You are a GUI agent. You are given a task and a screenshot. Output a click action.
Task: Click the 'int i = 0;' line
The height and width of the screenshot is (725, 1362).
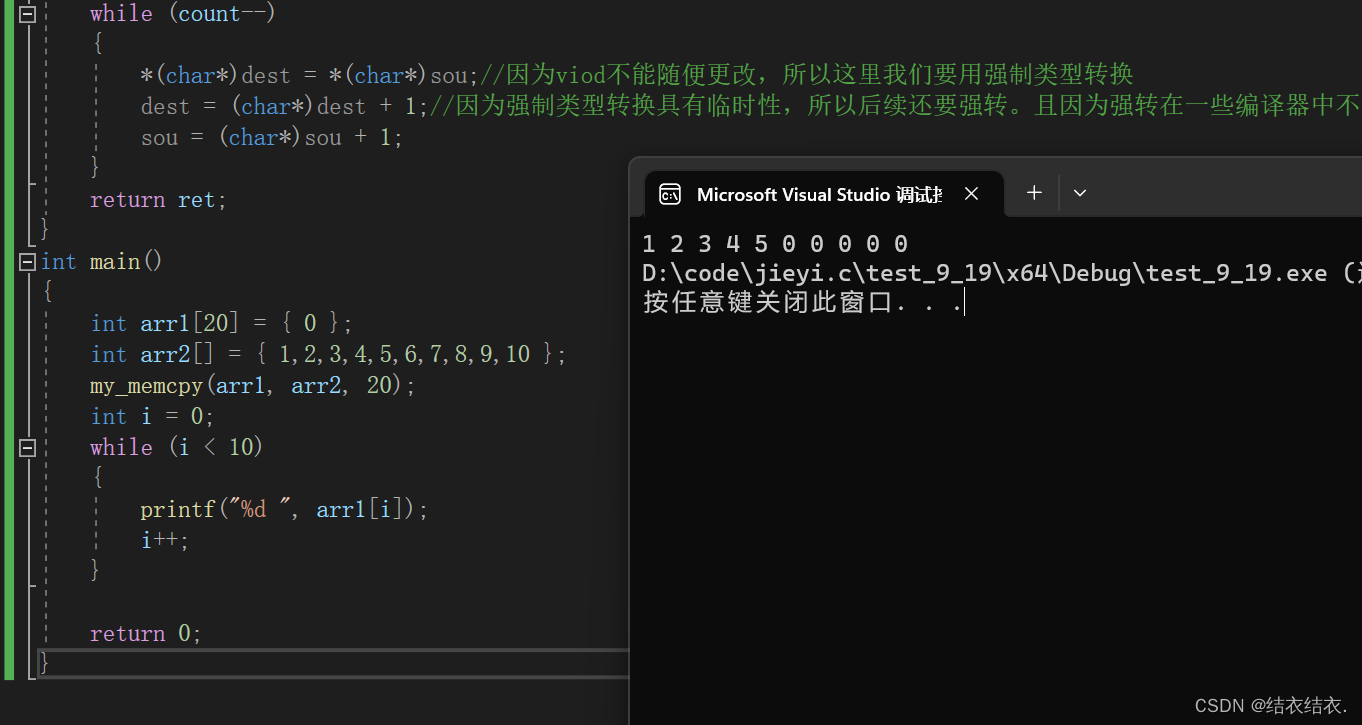click(x=152, y=416)
